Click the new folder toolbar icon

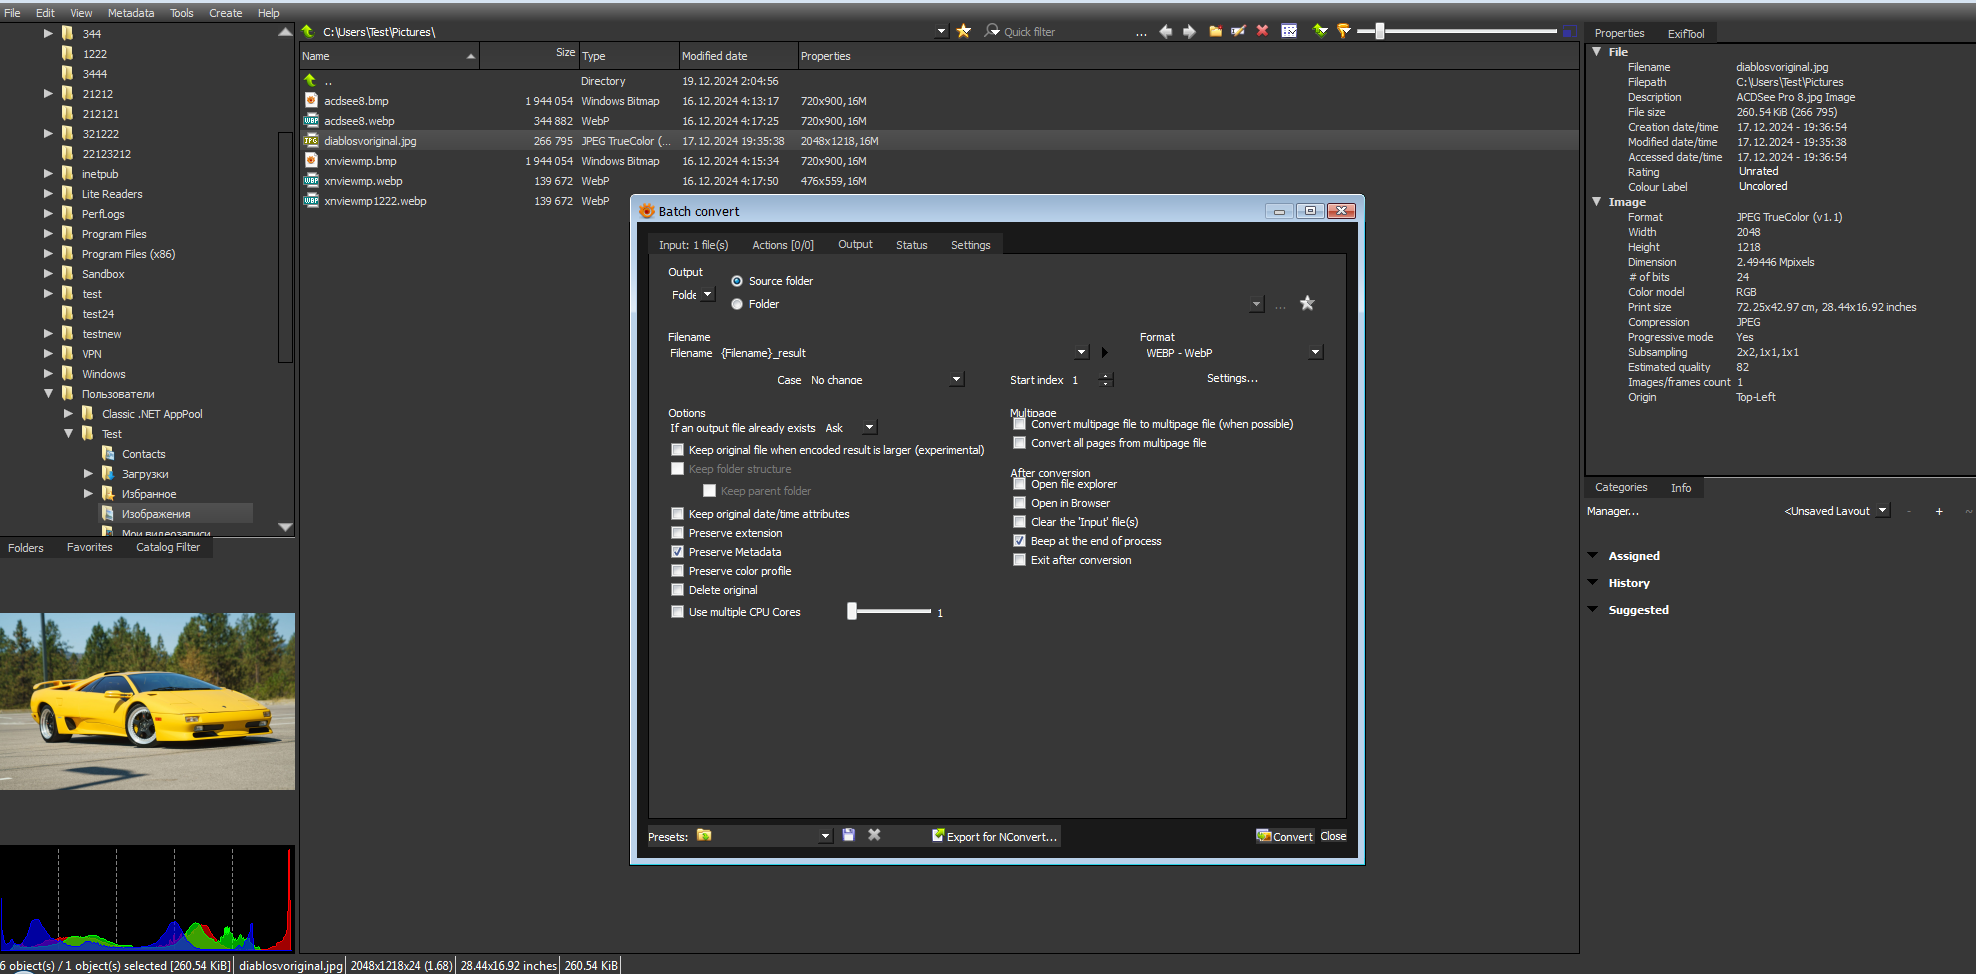(1215, 31)
